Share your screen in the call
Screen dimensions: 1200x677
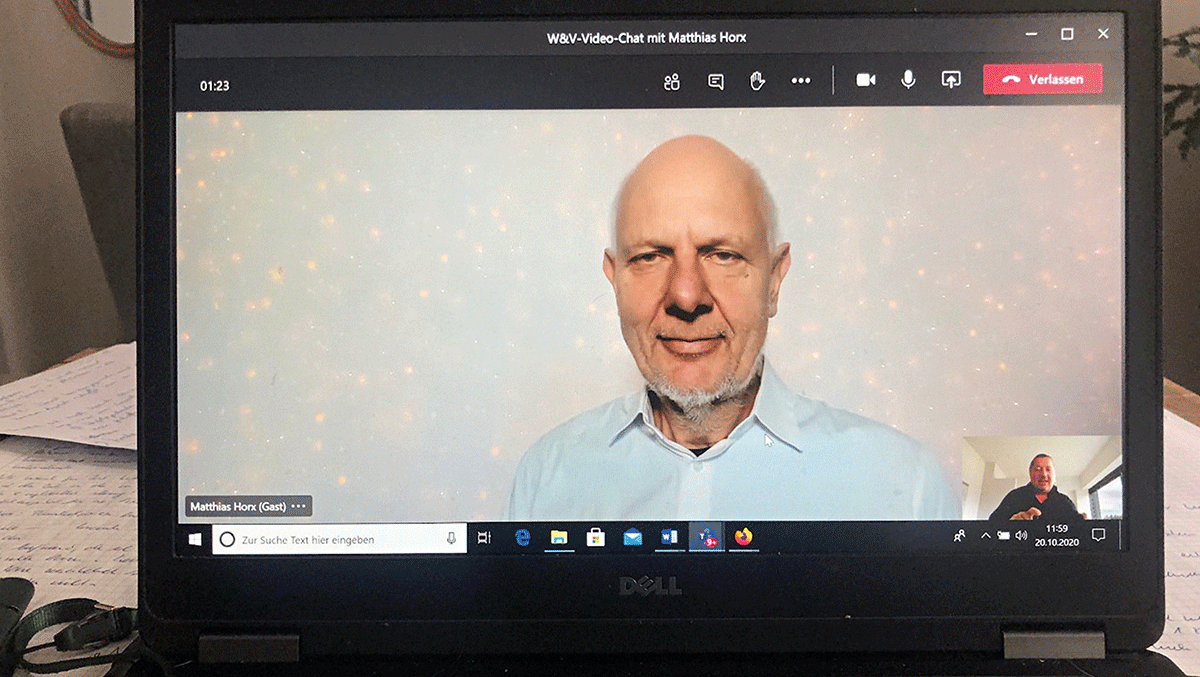951,80
